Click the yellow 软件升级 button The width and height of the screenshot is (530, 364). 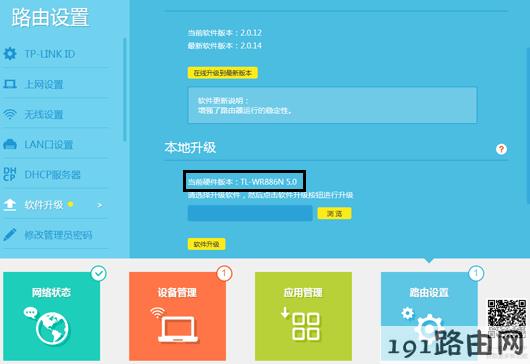point(207,244)
